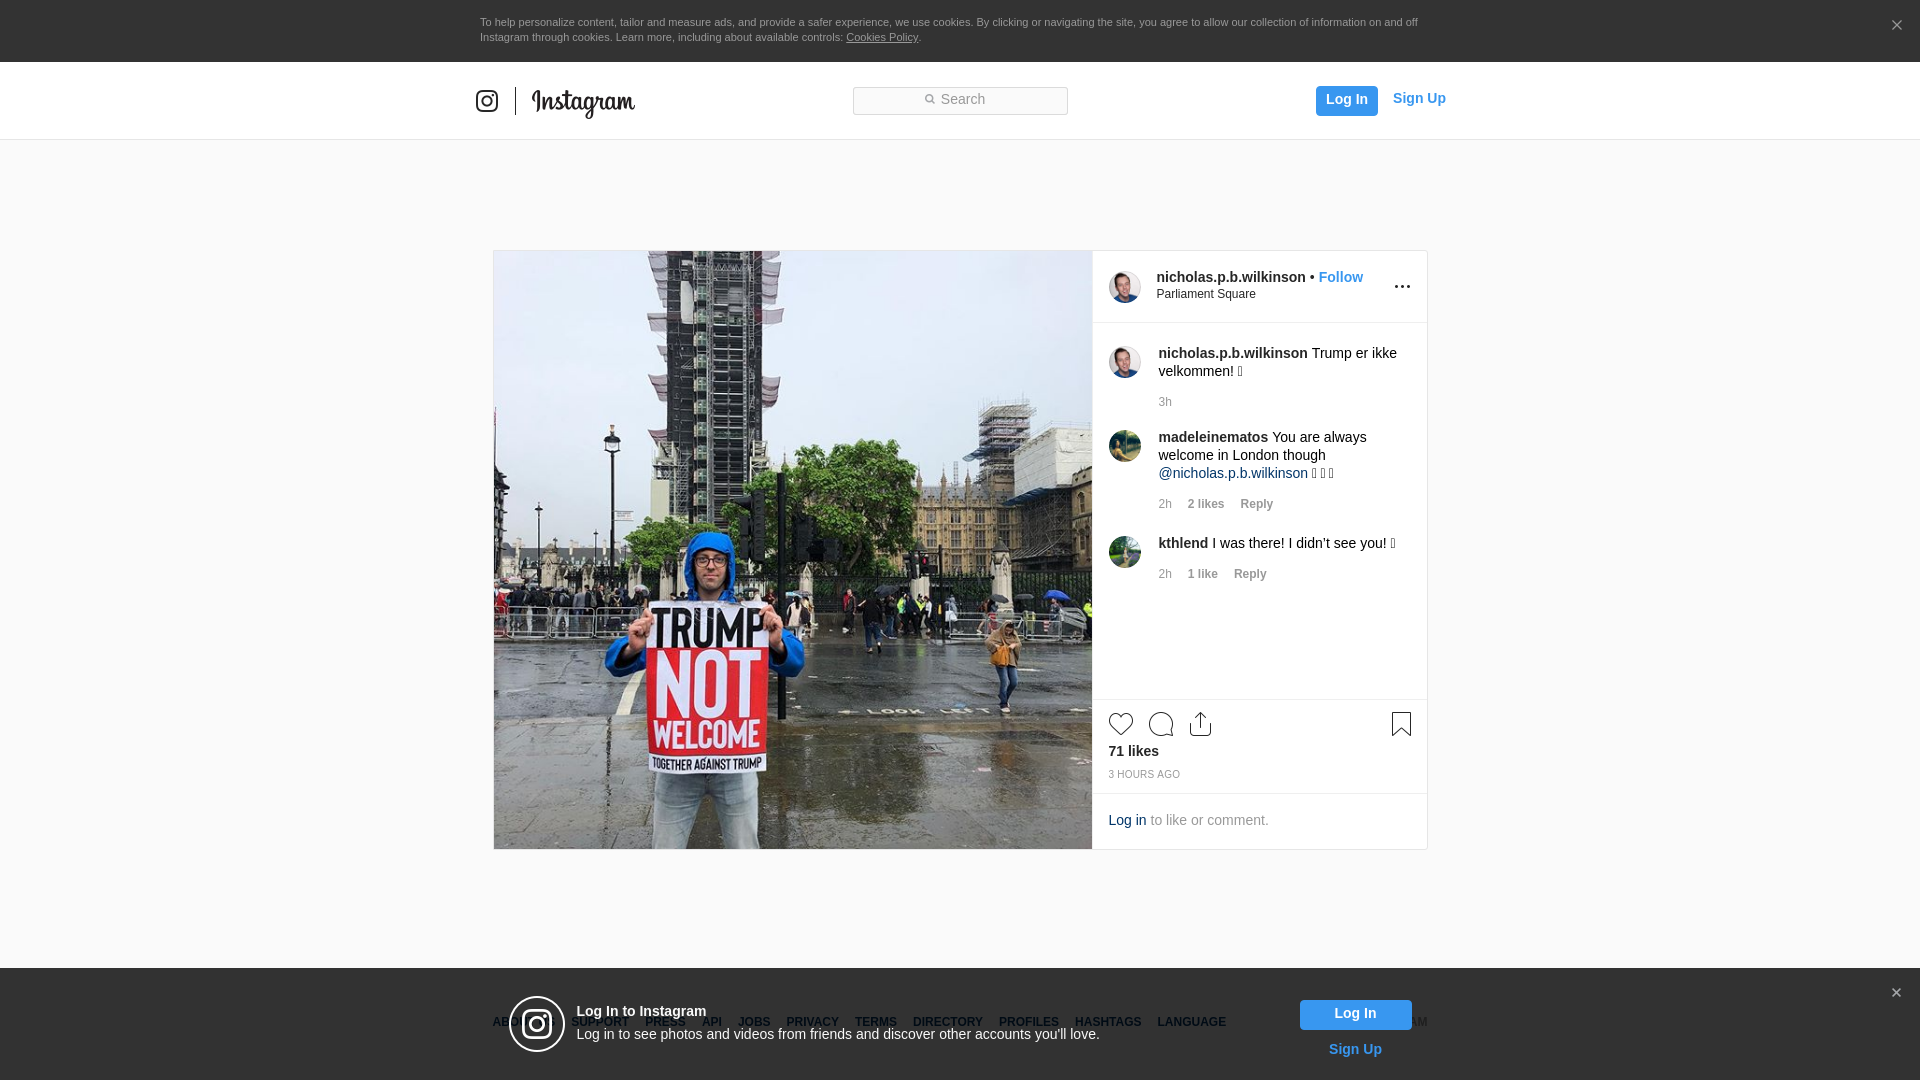Click the Instagram camera glyph logo
Screen dimensions: 1920x1080
[x=487, y=101]
